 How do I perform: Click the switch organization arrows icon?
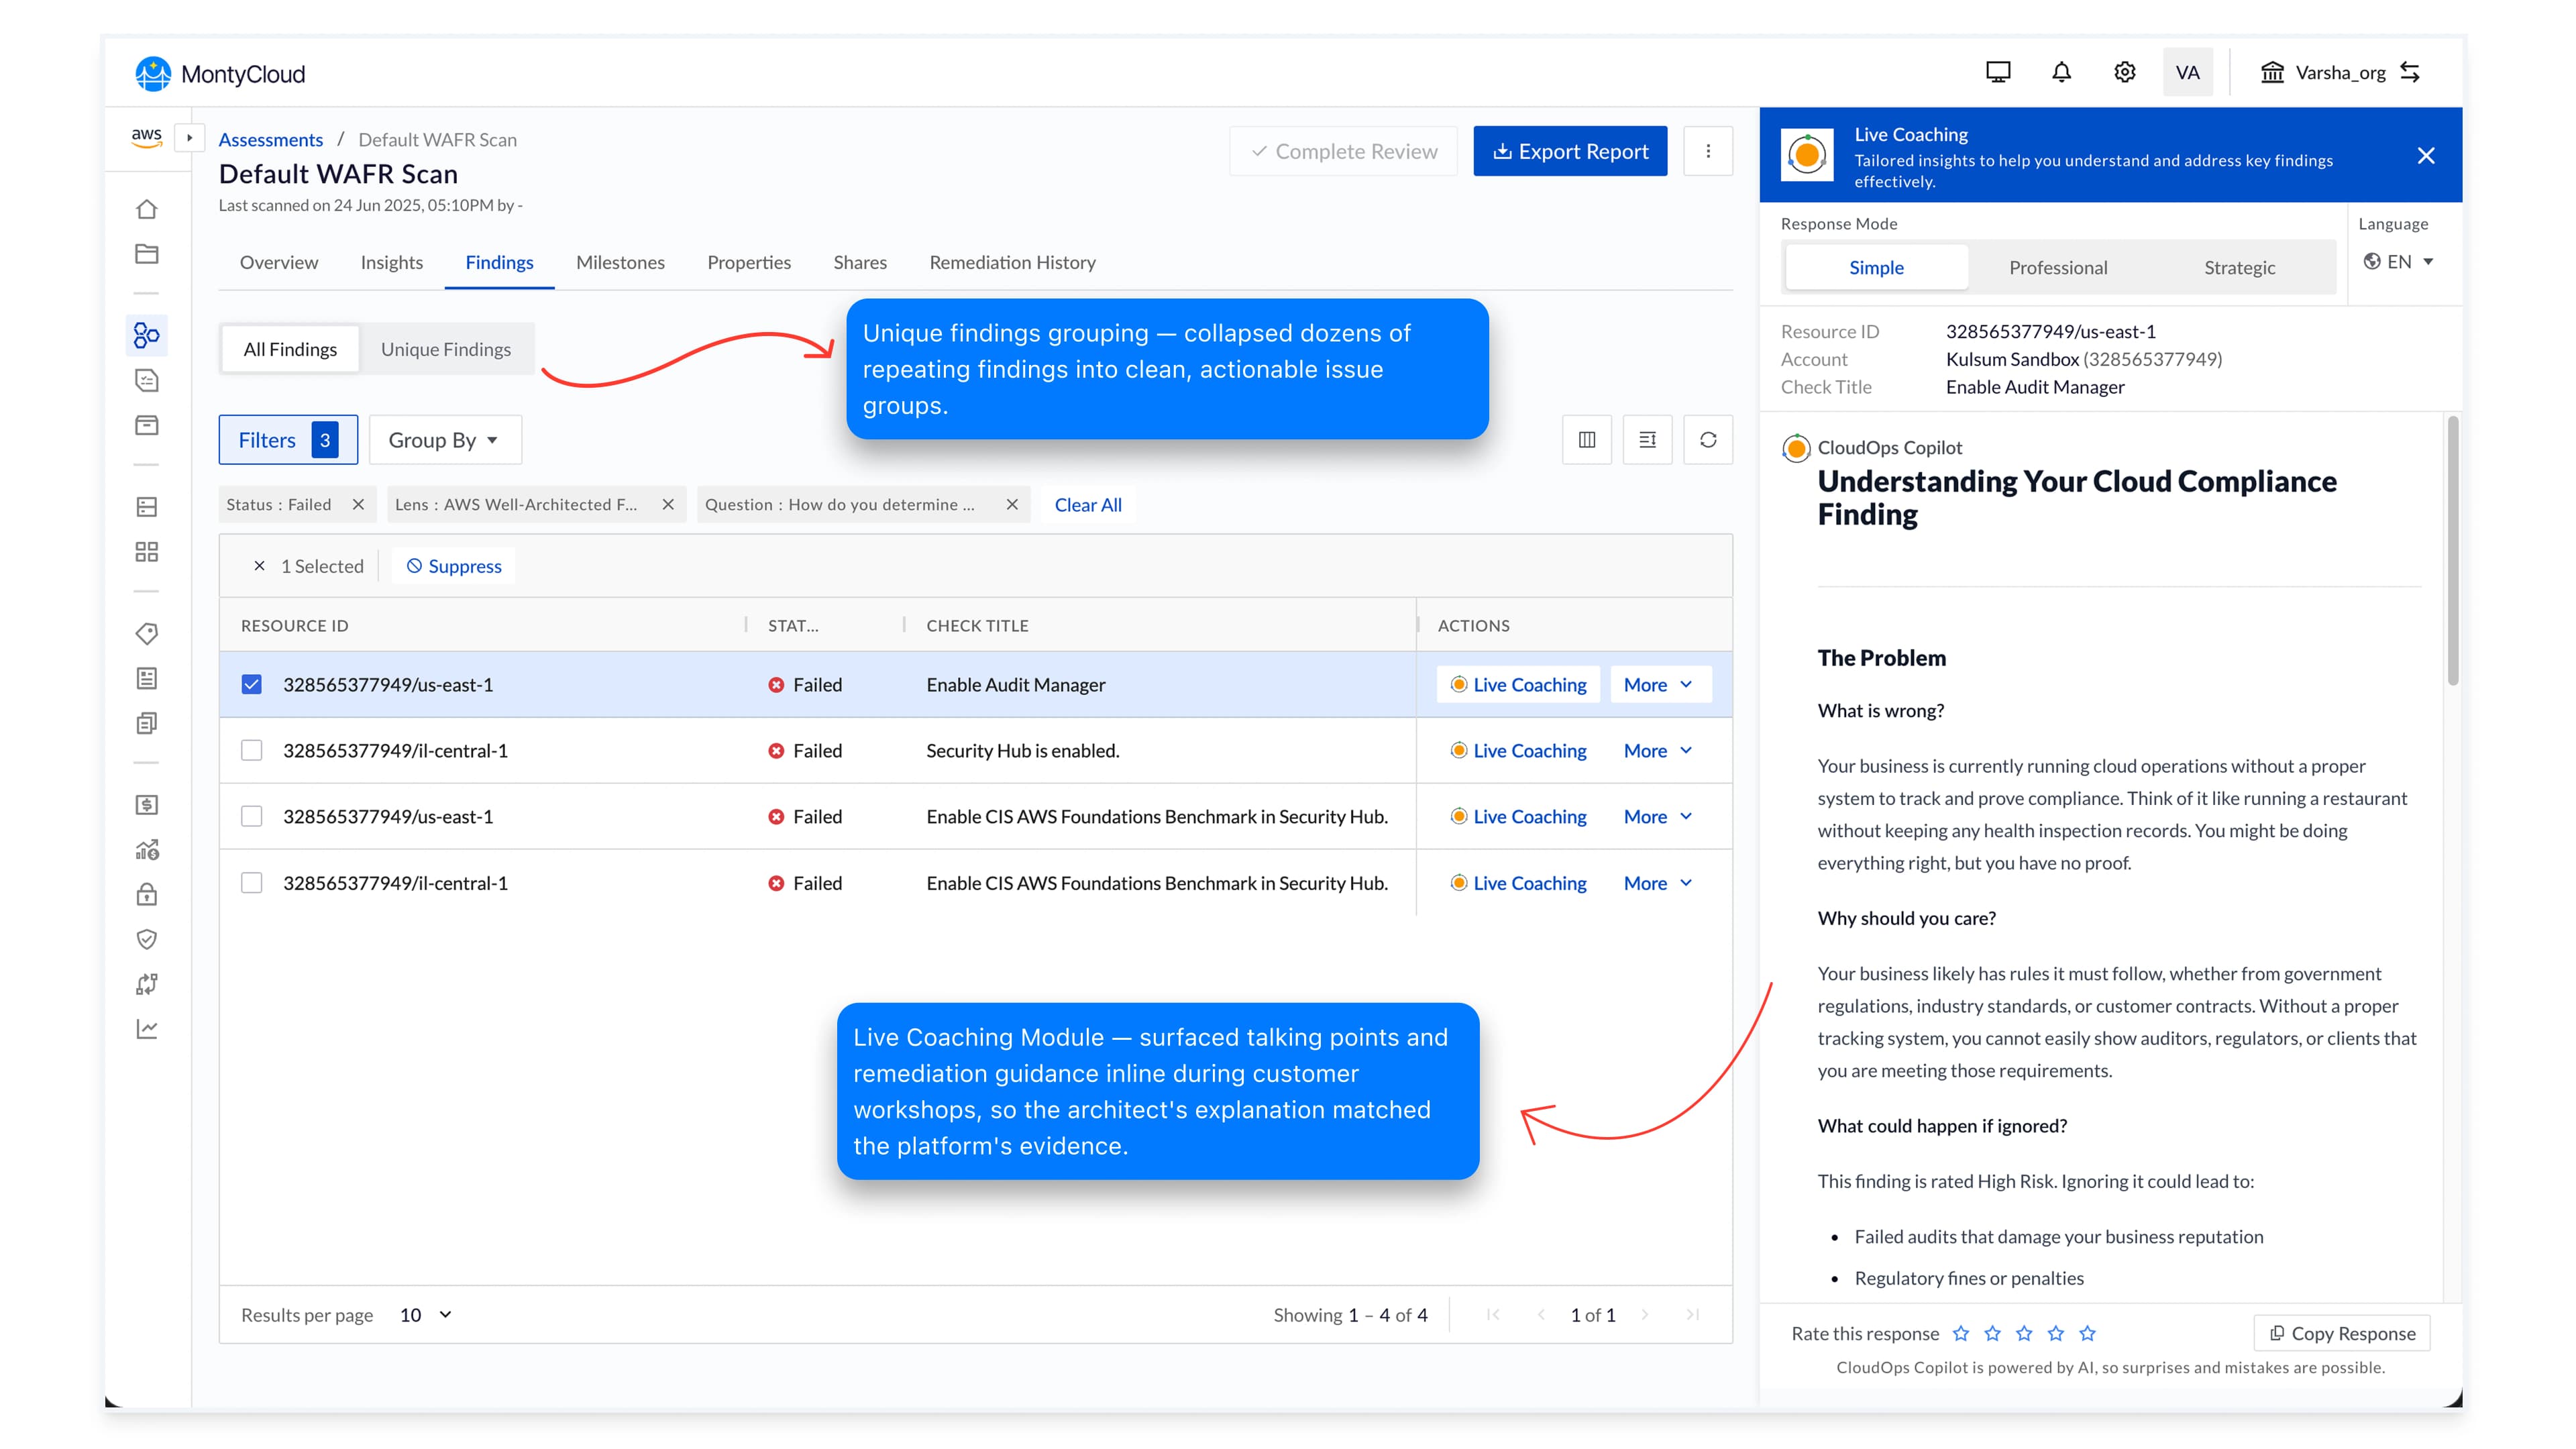2410,72
